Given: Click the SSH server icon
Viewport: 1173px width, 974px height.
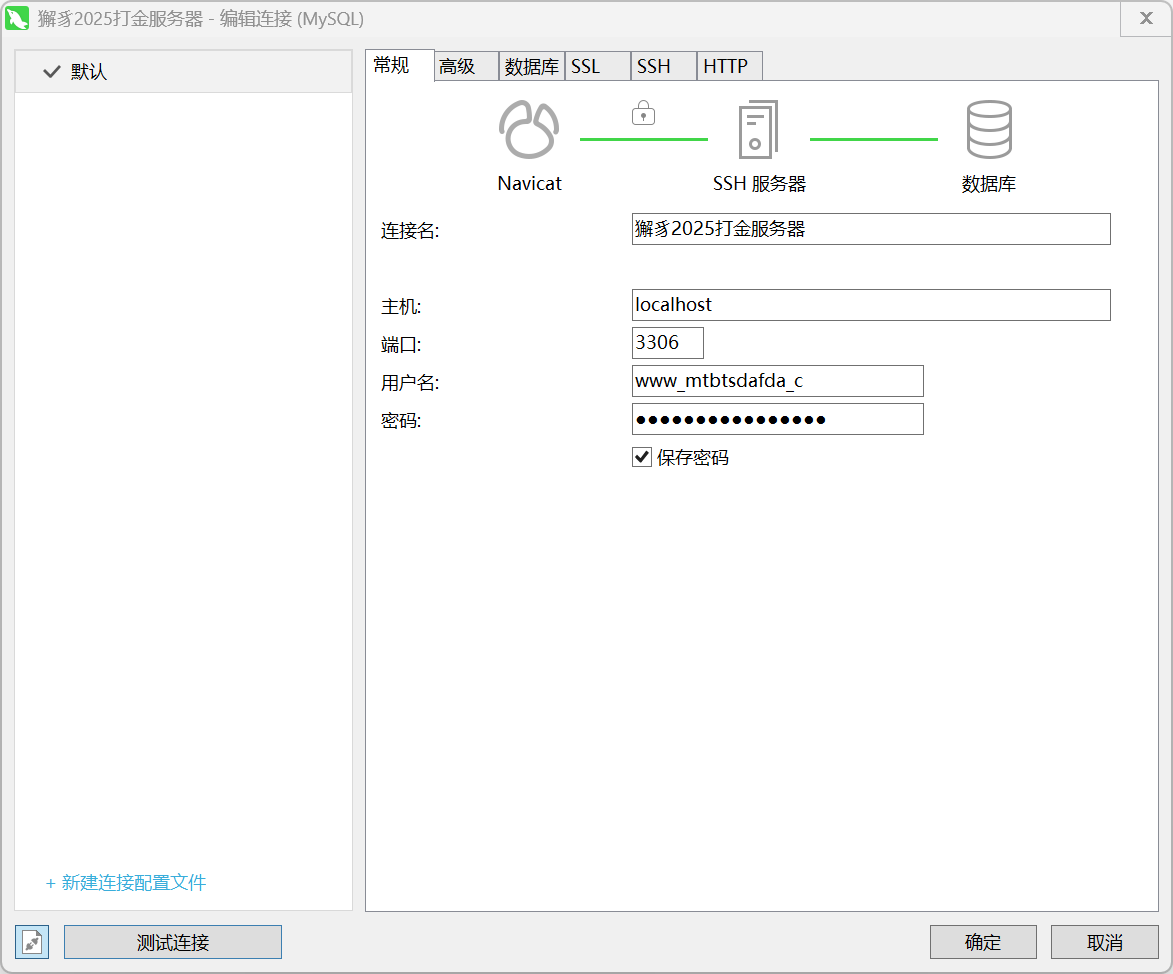Looking at the screenshot, I should click(x=758, y=130).
